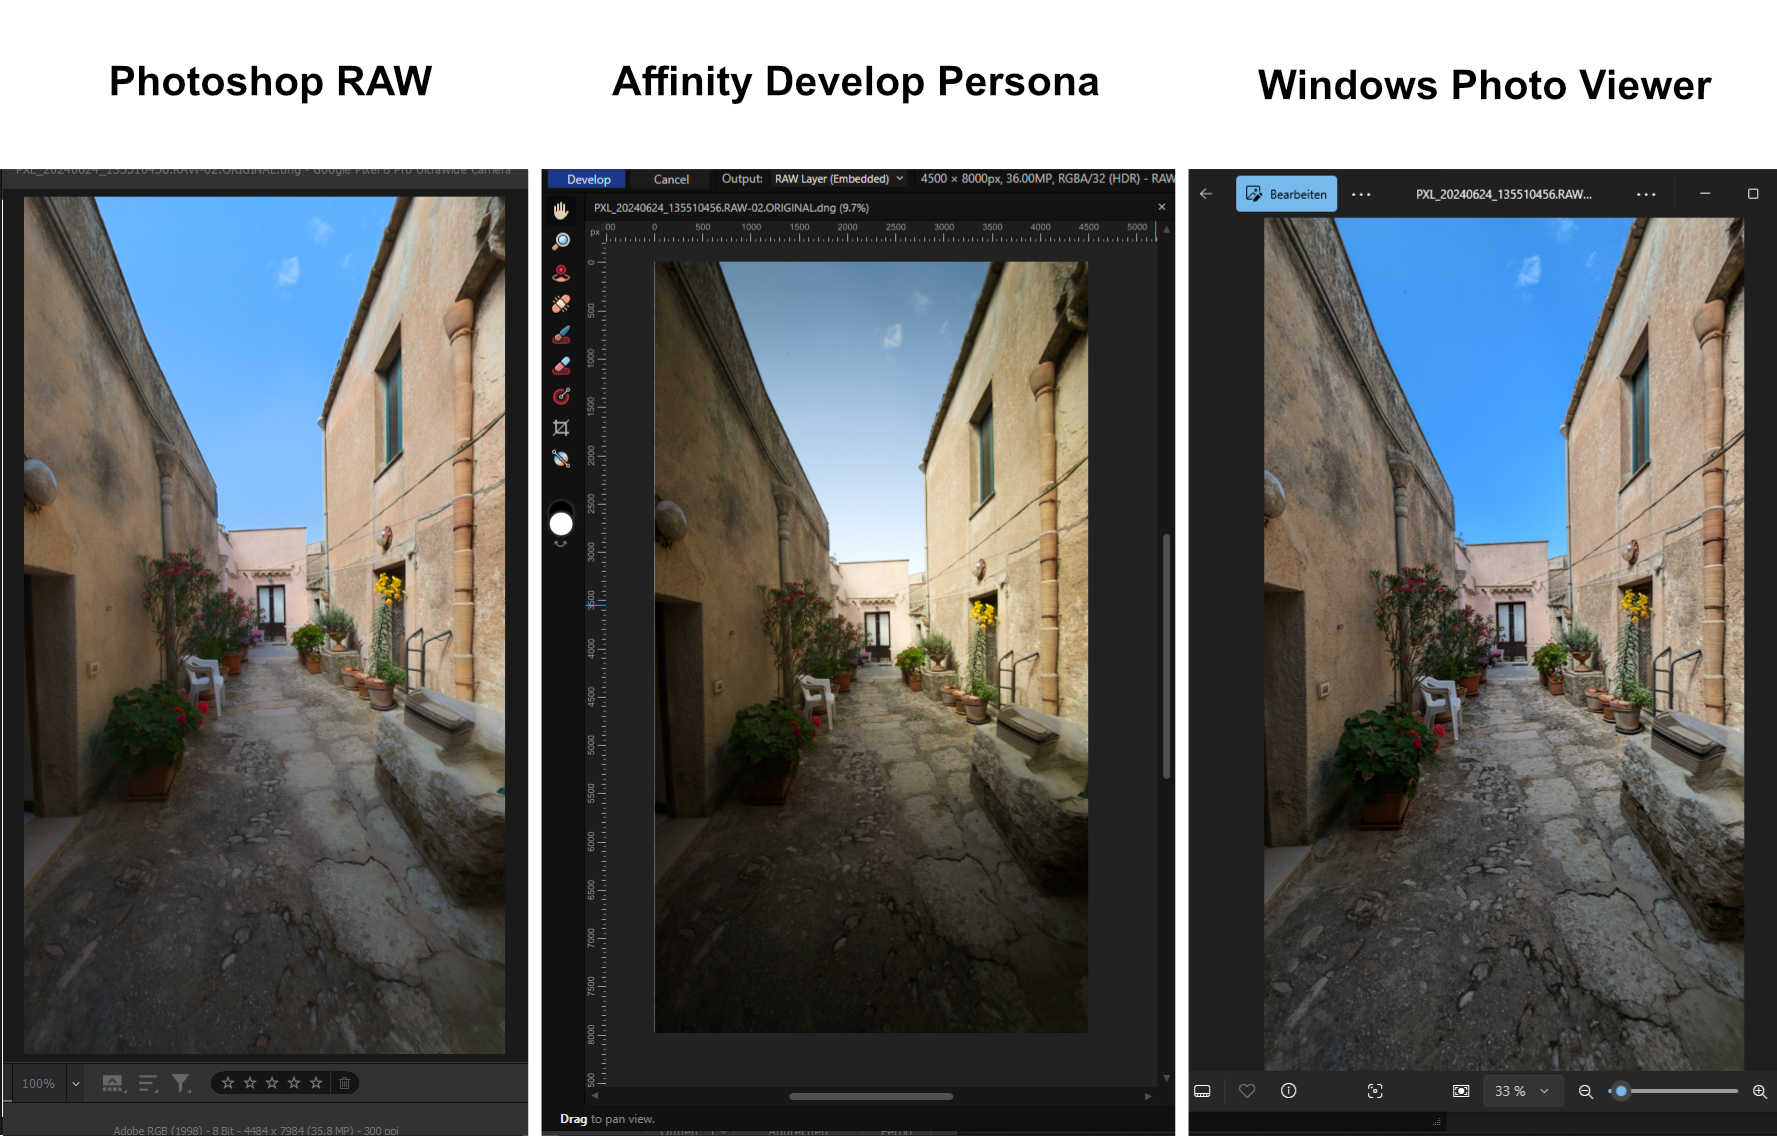
Task: Toggle the filmstrip icon in Photo Viewer
Action: point(1202,1091)
